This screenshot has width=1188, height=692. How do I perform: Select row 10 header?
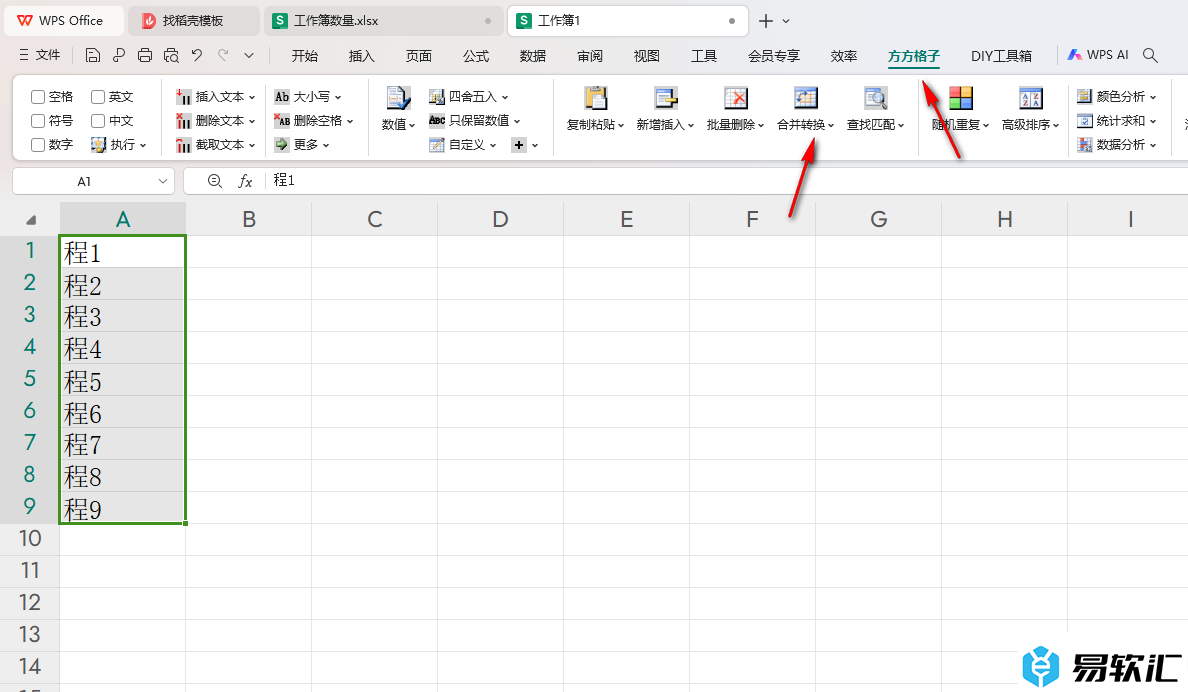(30, 539)
